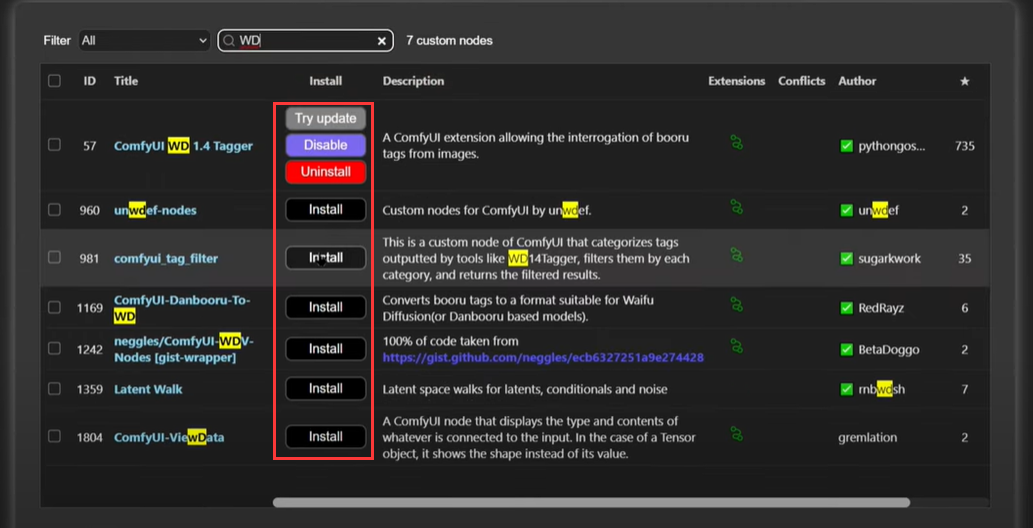This screenshot has width=1033, height=528.
Task: Click the red Uninstall button
Action: (325, 172)
